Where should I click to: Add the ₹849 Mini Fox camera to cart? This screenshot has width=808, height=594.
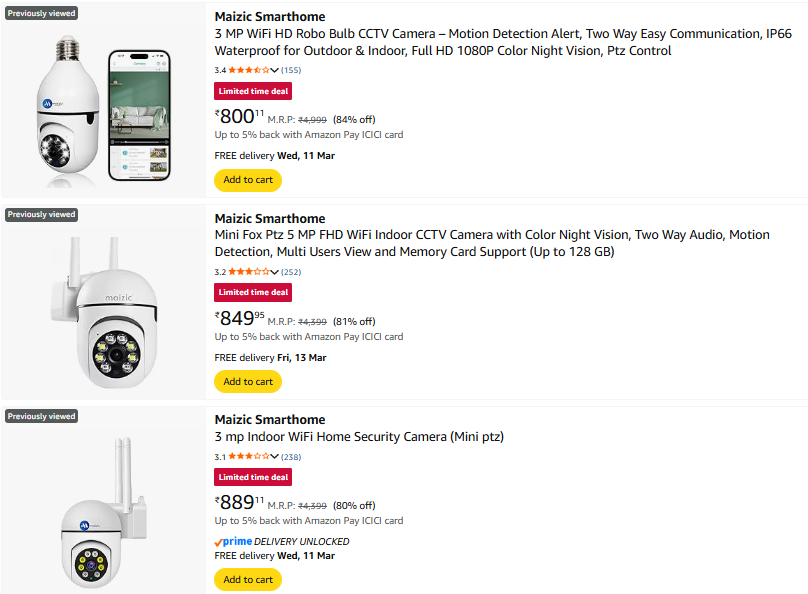click(x=247, y=381)
